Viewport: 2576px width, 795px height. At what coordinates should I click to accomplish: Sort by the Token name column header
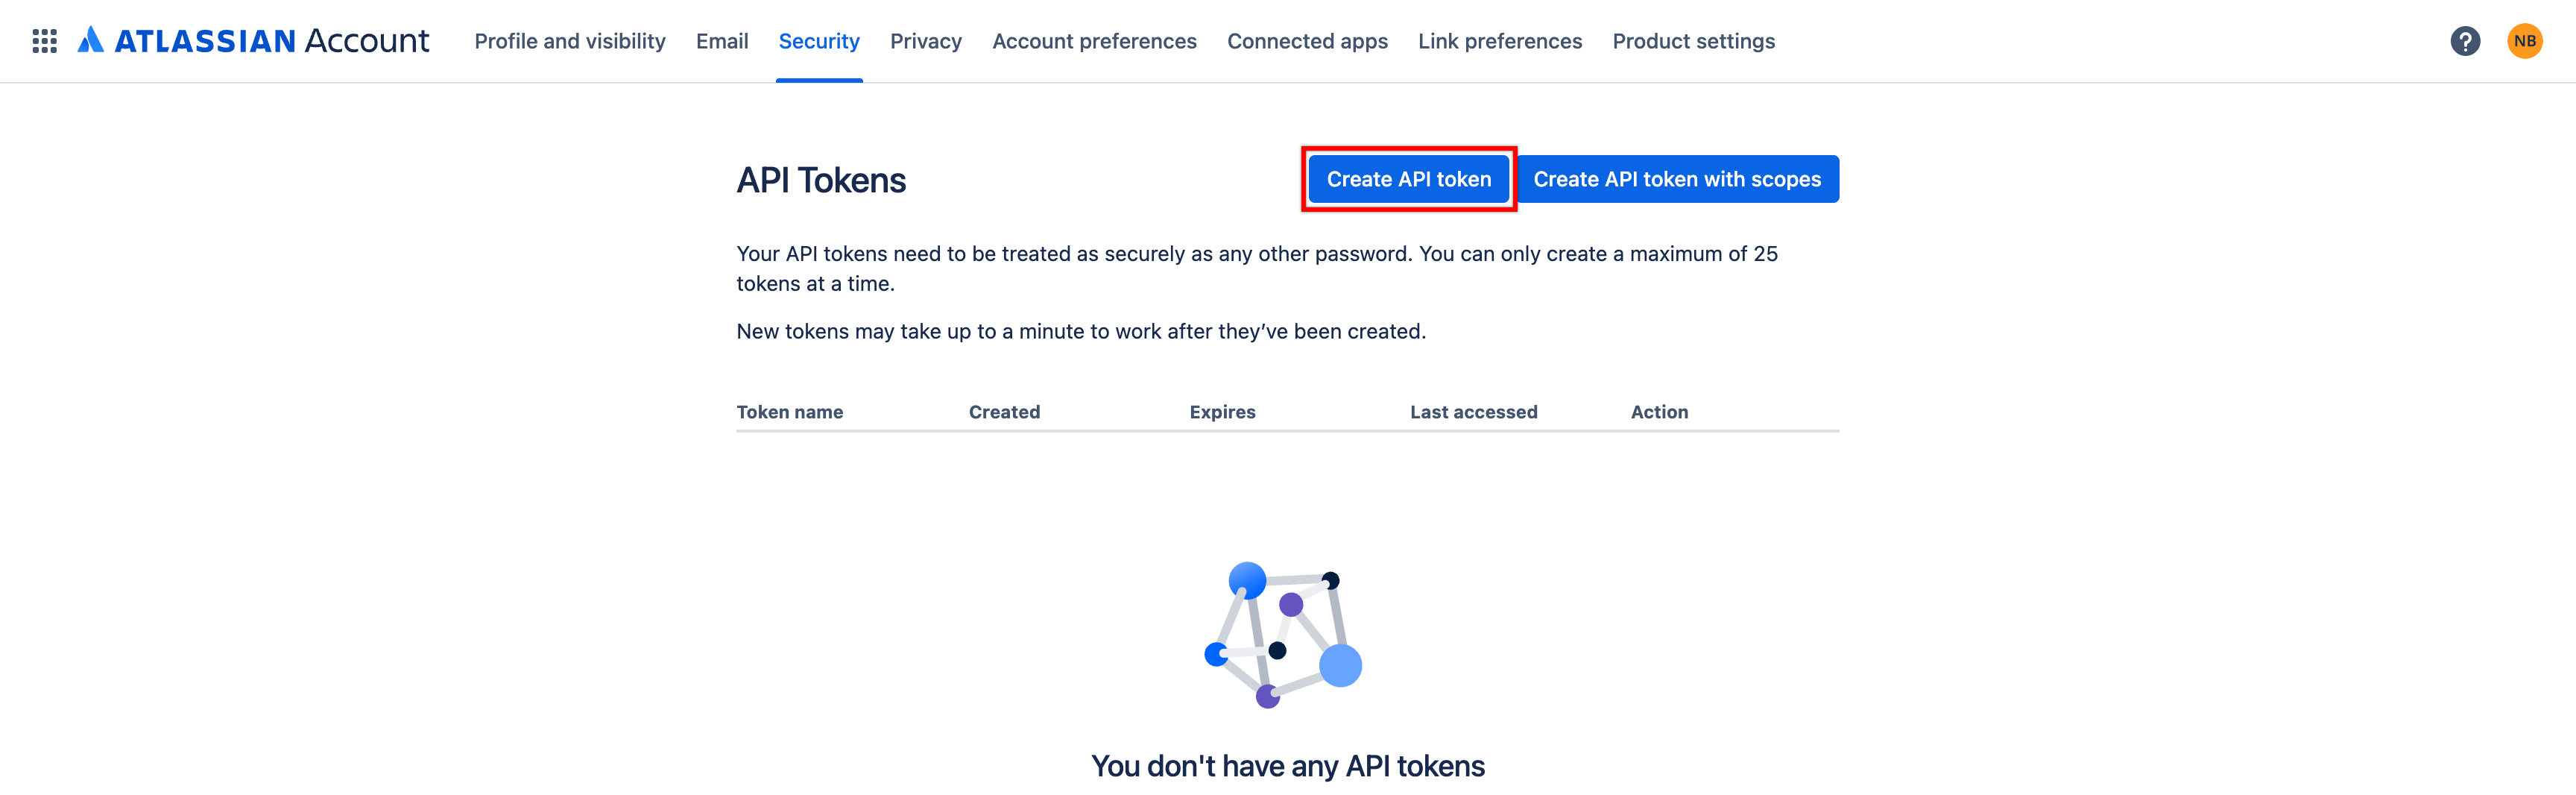pyautogui.click(x=790, y=411)
